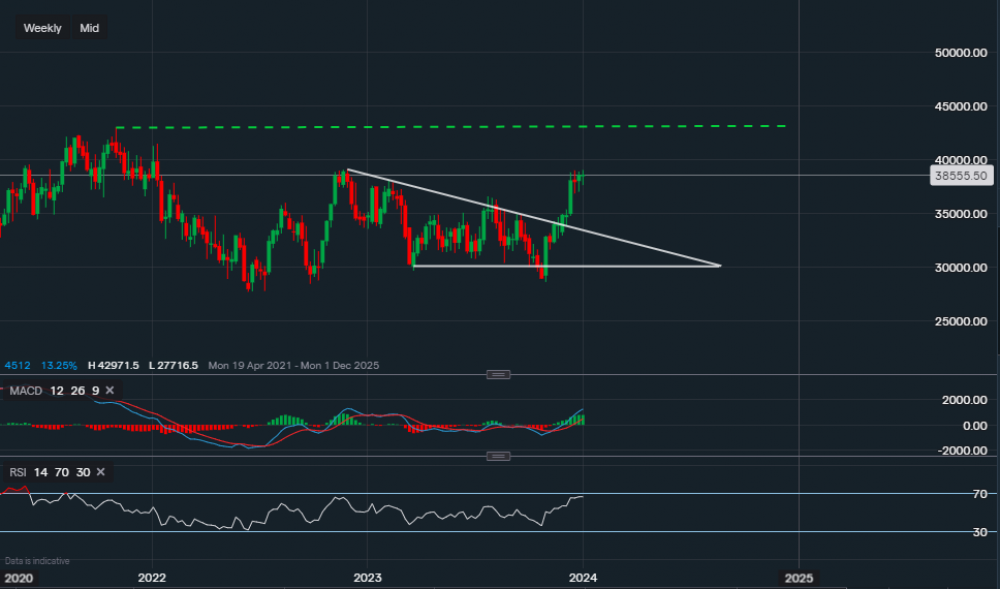Screen dimensions: 1000x589
Task: Open MACD 12 26 9 indicator settings
Action: (52, 390)
